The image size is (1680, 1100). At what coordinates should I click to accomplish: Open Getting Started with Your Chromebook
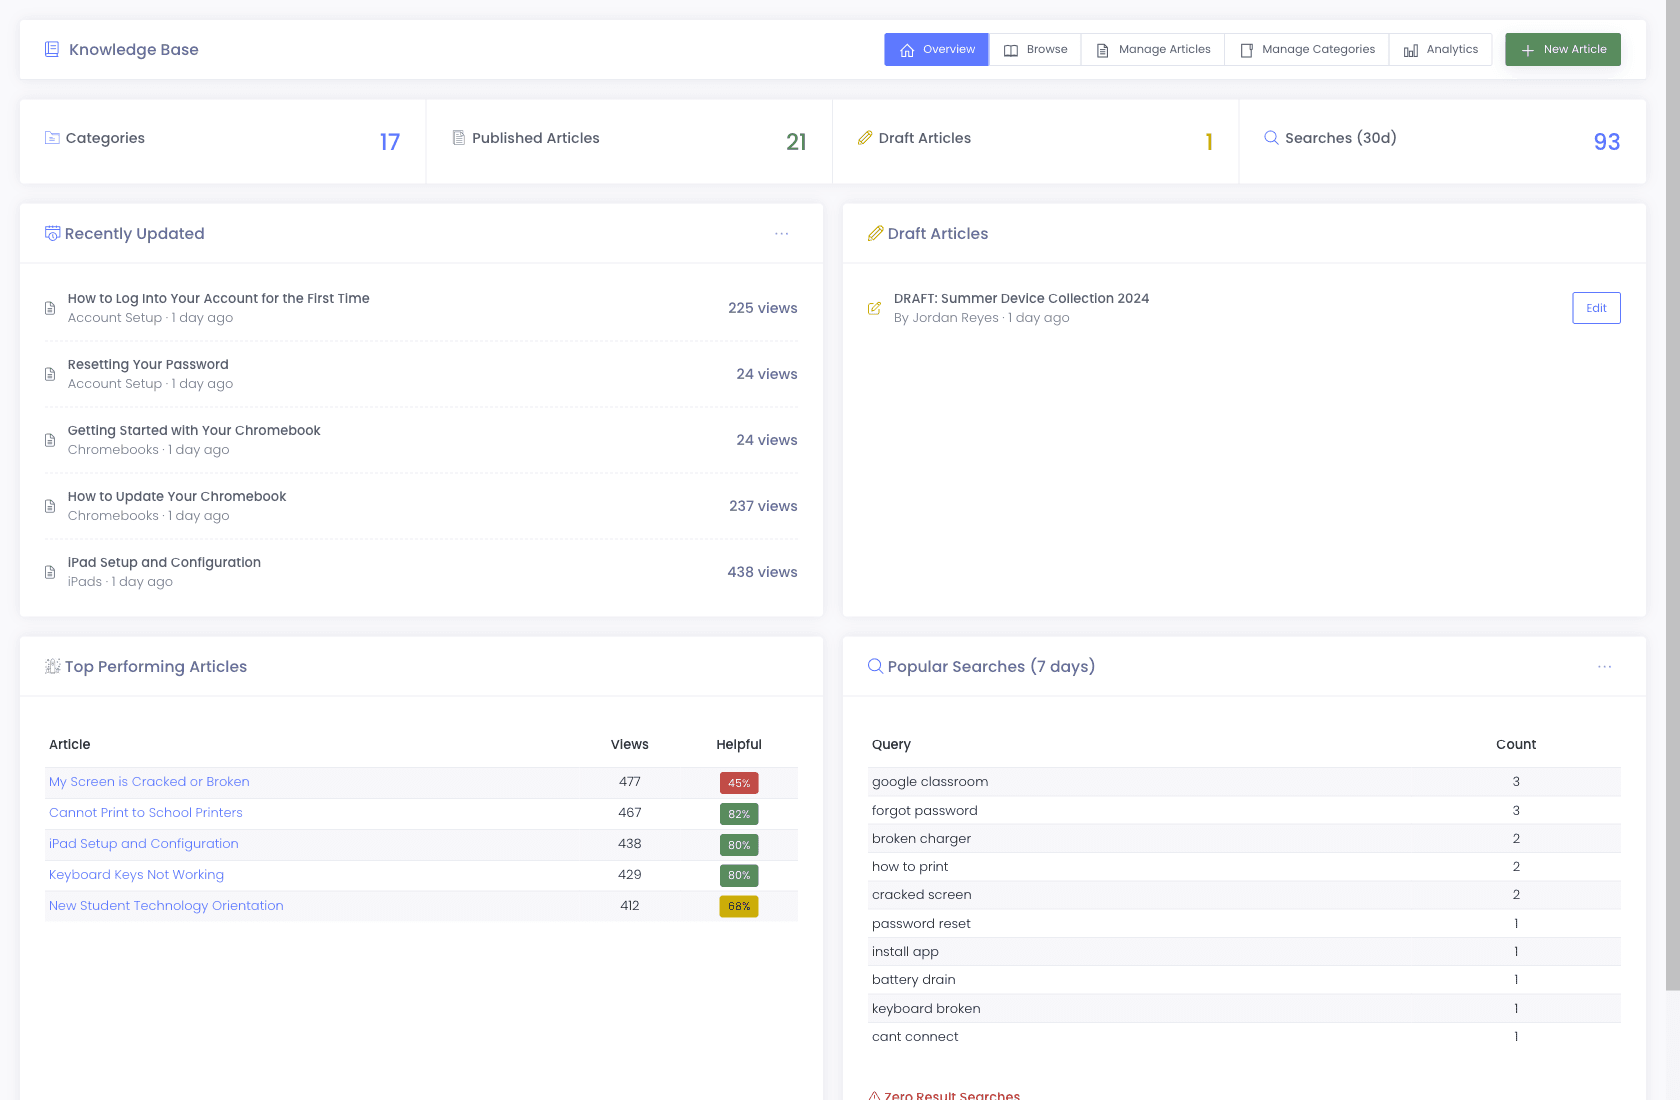point(194,430)
